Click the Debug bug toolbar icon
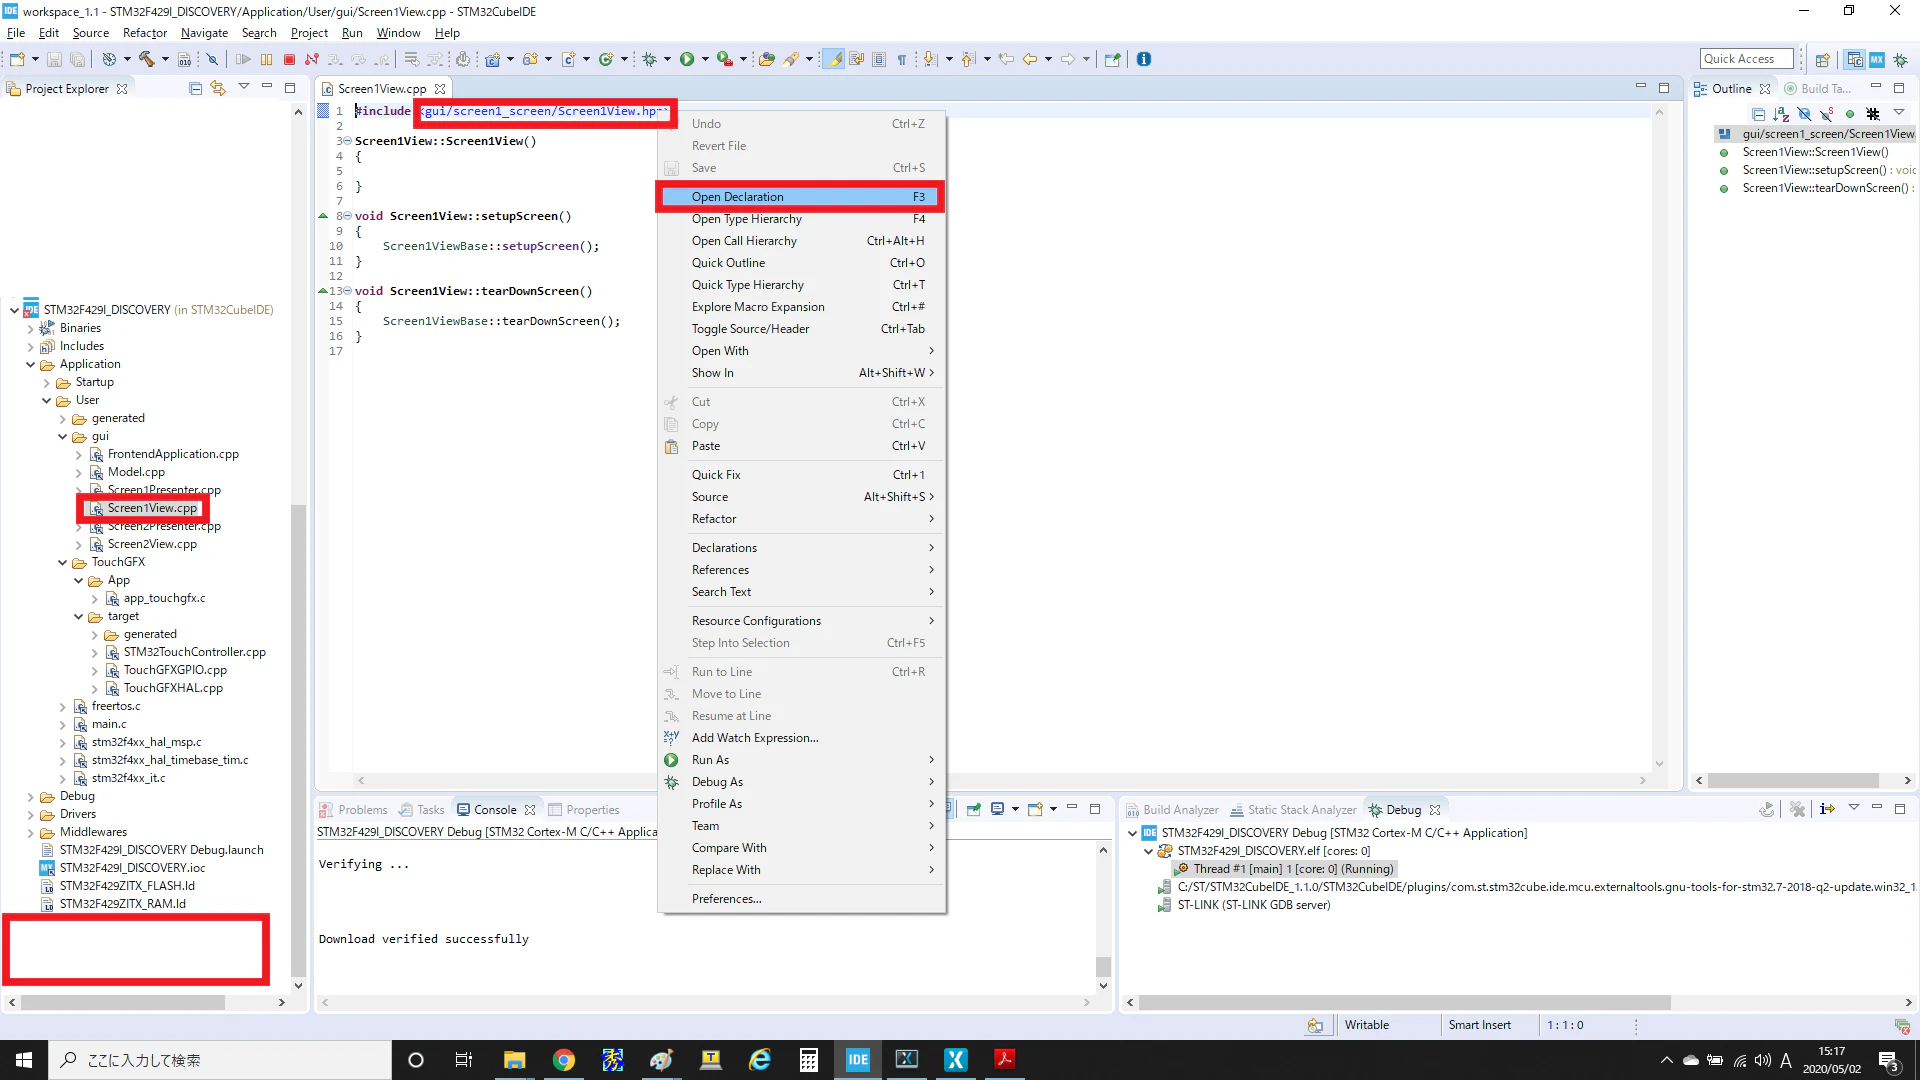The width and height of the screenshot is (1920, 1080). pyautogui.click(x=650, y=59)
